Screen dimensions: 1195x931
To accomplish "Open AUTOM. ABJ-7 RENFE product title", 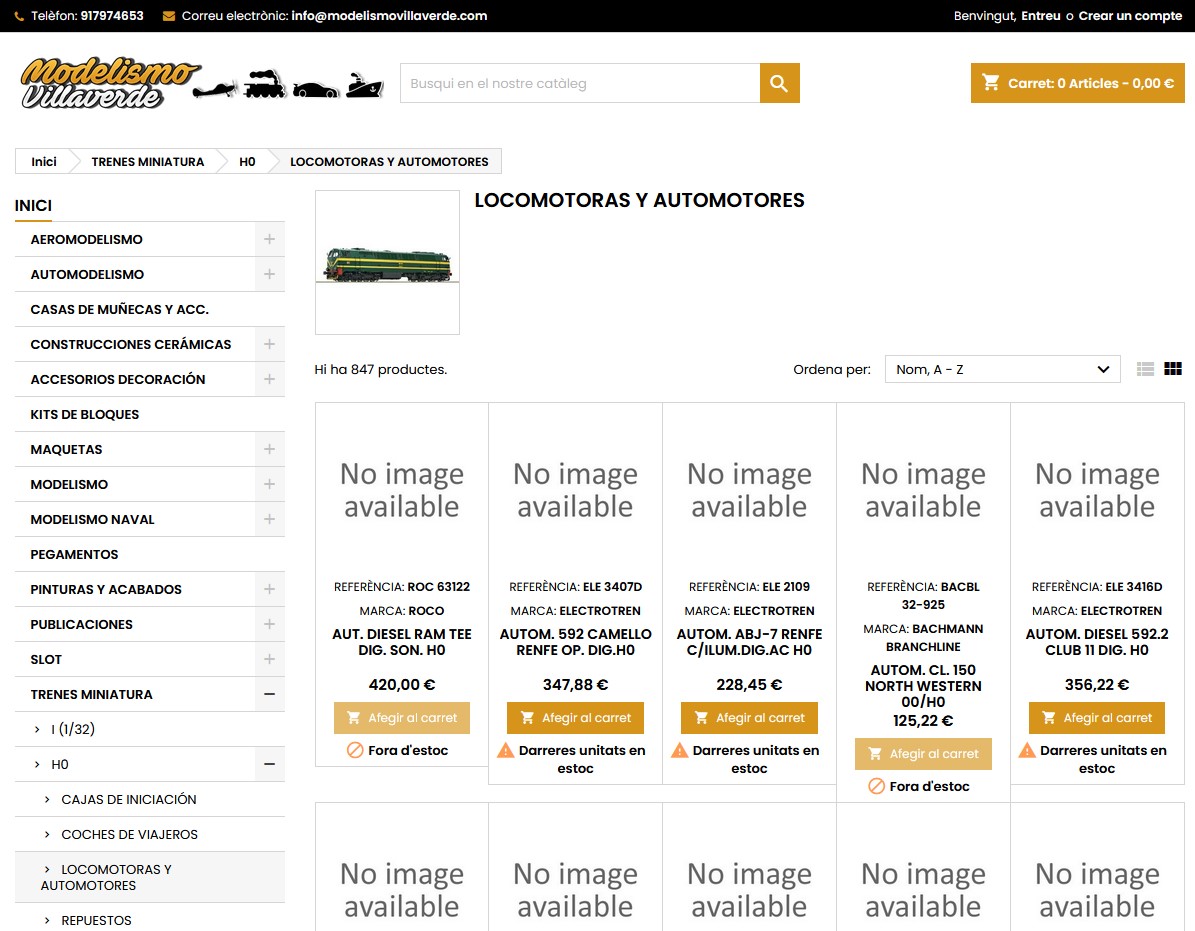I will (x=749, y=642).
